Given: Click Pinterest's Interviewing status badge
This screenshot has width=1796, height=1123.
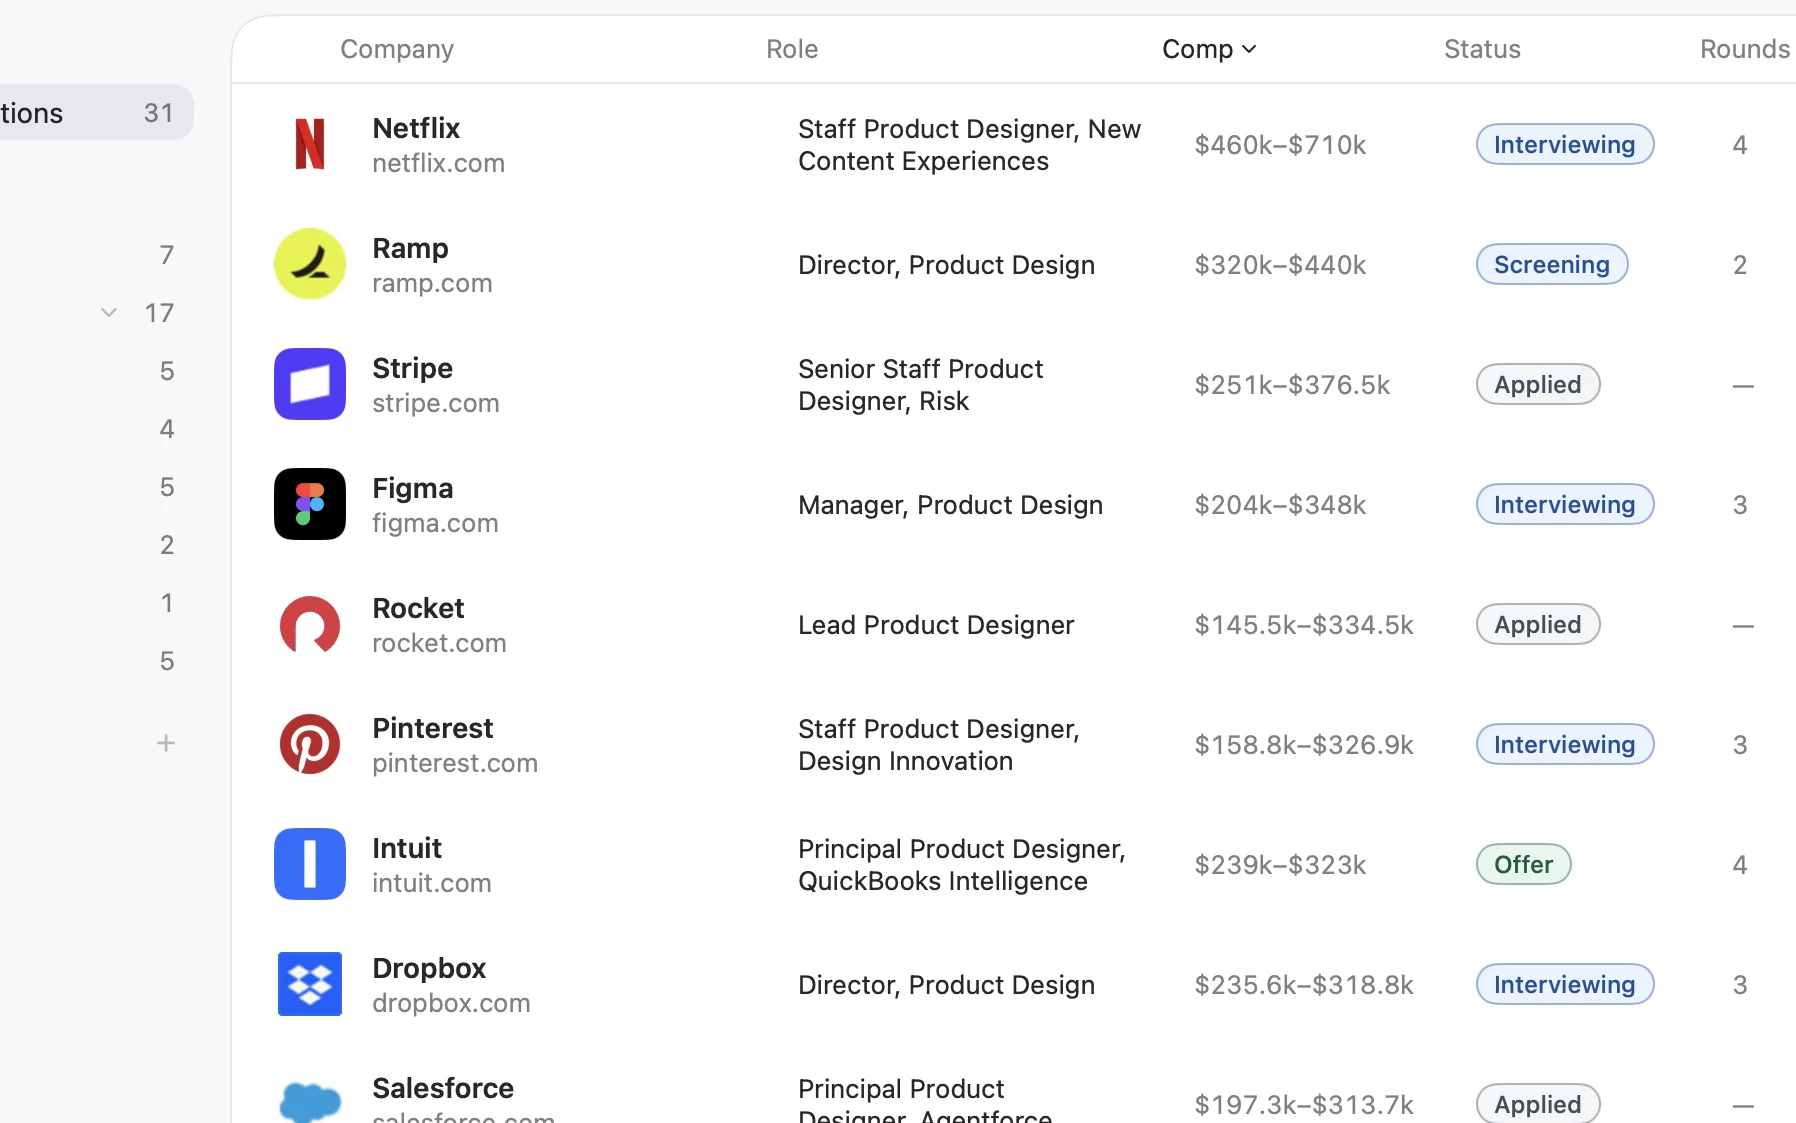Looking at the screenshot, I should pyautogui.click(x=1565, y=744).
